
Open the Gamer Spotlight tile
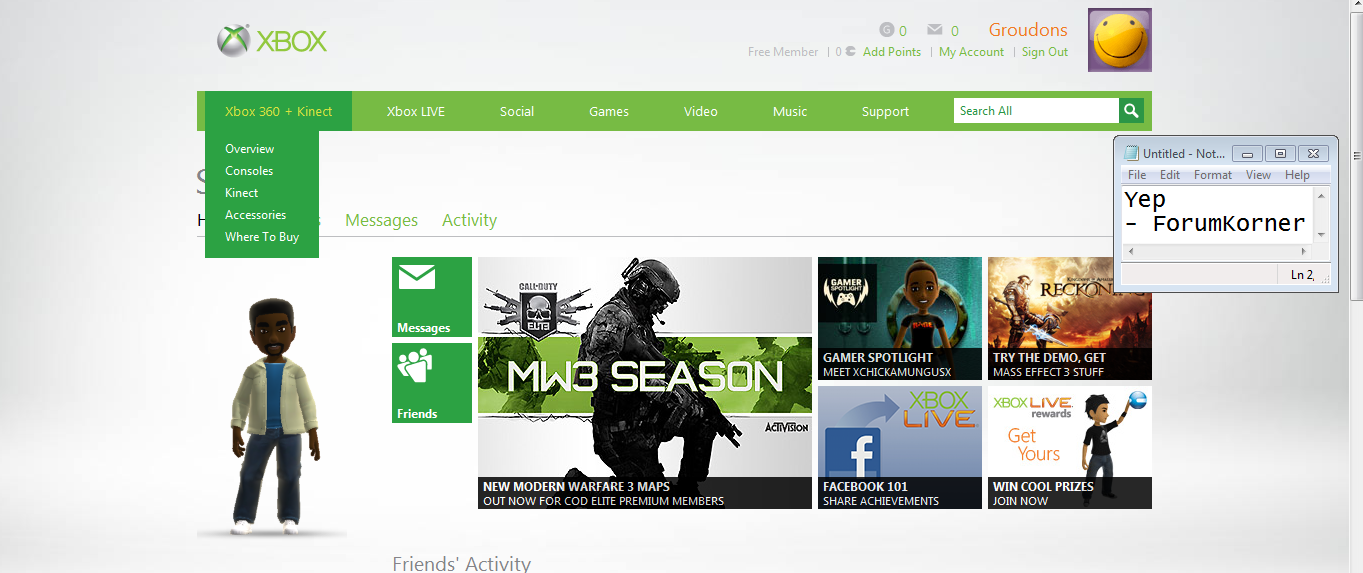[x=900, y=318]
